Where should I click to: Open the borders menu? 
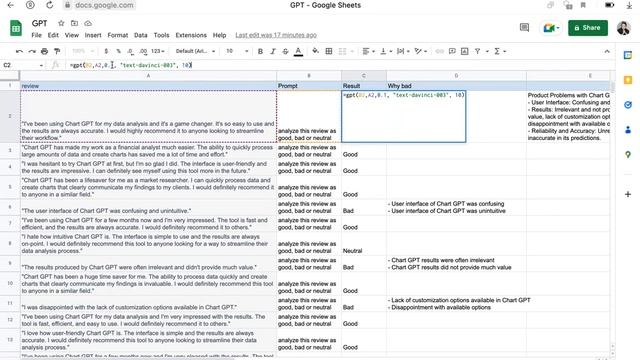coord(329,51)
